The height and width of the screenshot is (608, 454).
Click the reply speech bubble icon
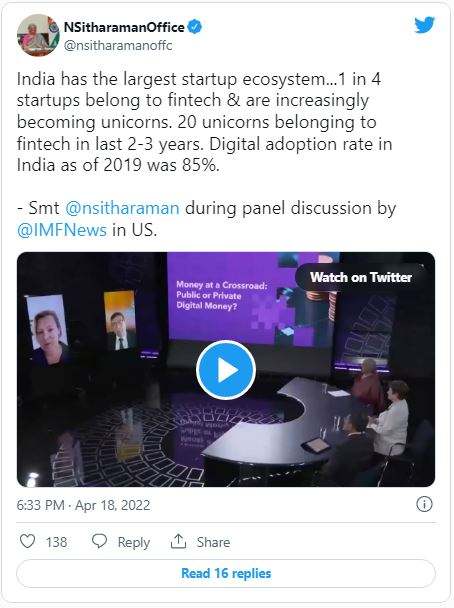point(99,541)
